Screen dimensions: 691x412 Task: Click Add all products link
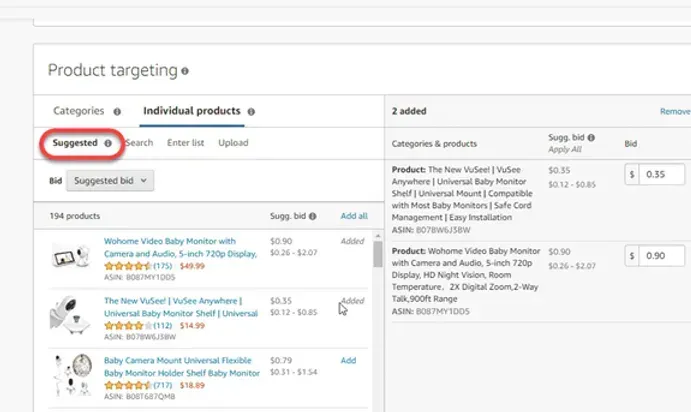354,216
